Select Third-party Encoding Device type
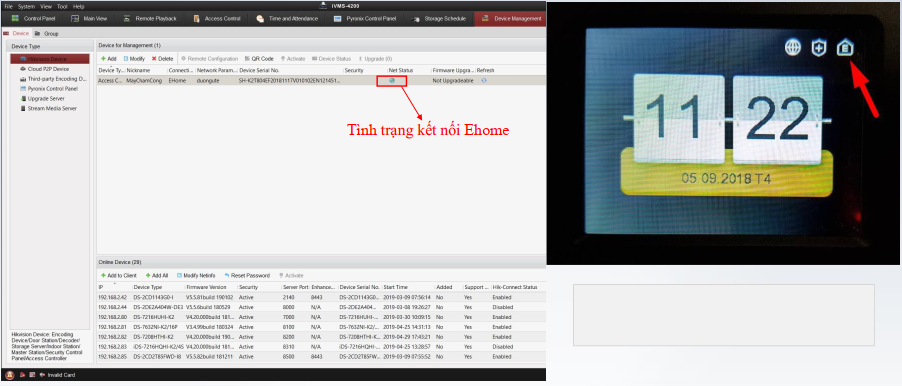Screen dimensions: 902x386 [53, 79]
